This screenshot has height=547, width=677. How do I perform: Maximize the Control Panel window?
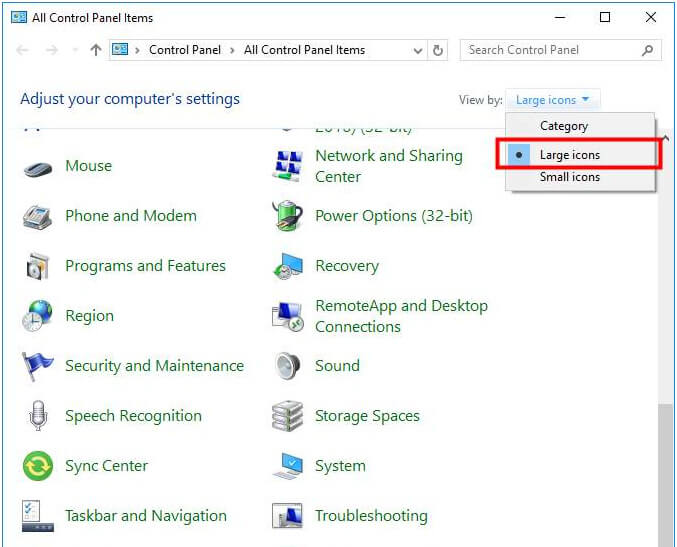coord(605,17)
